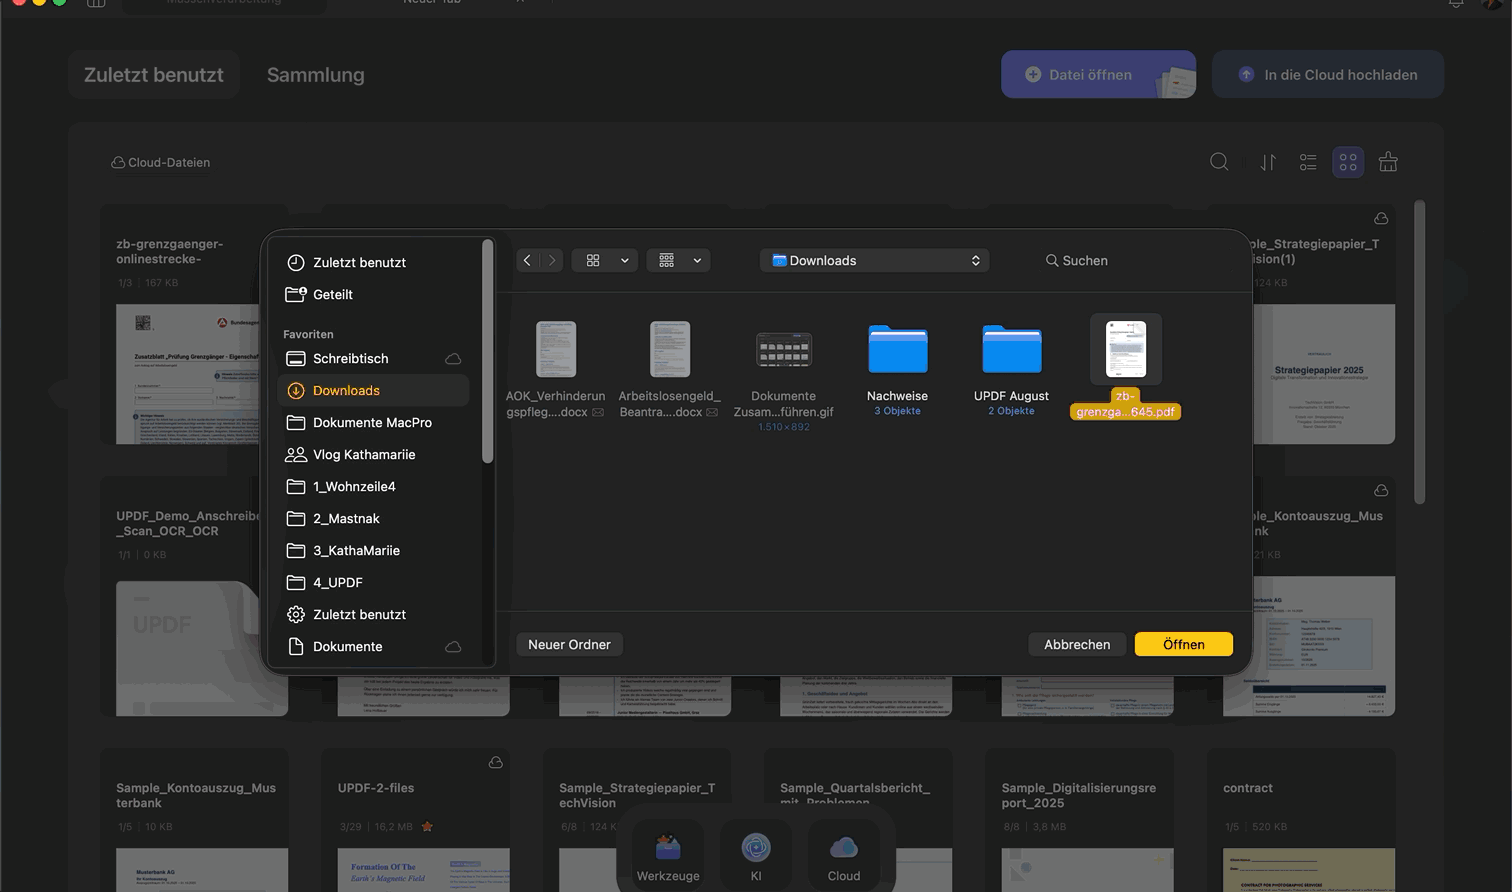Click In die Cloud hochladen button
1512x892 pixels.
coord(1328,74)
